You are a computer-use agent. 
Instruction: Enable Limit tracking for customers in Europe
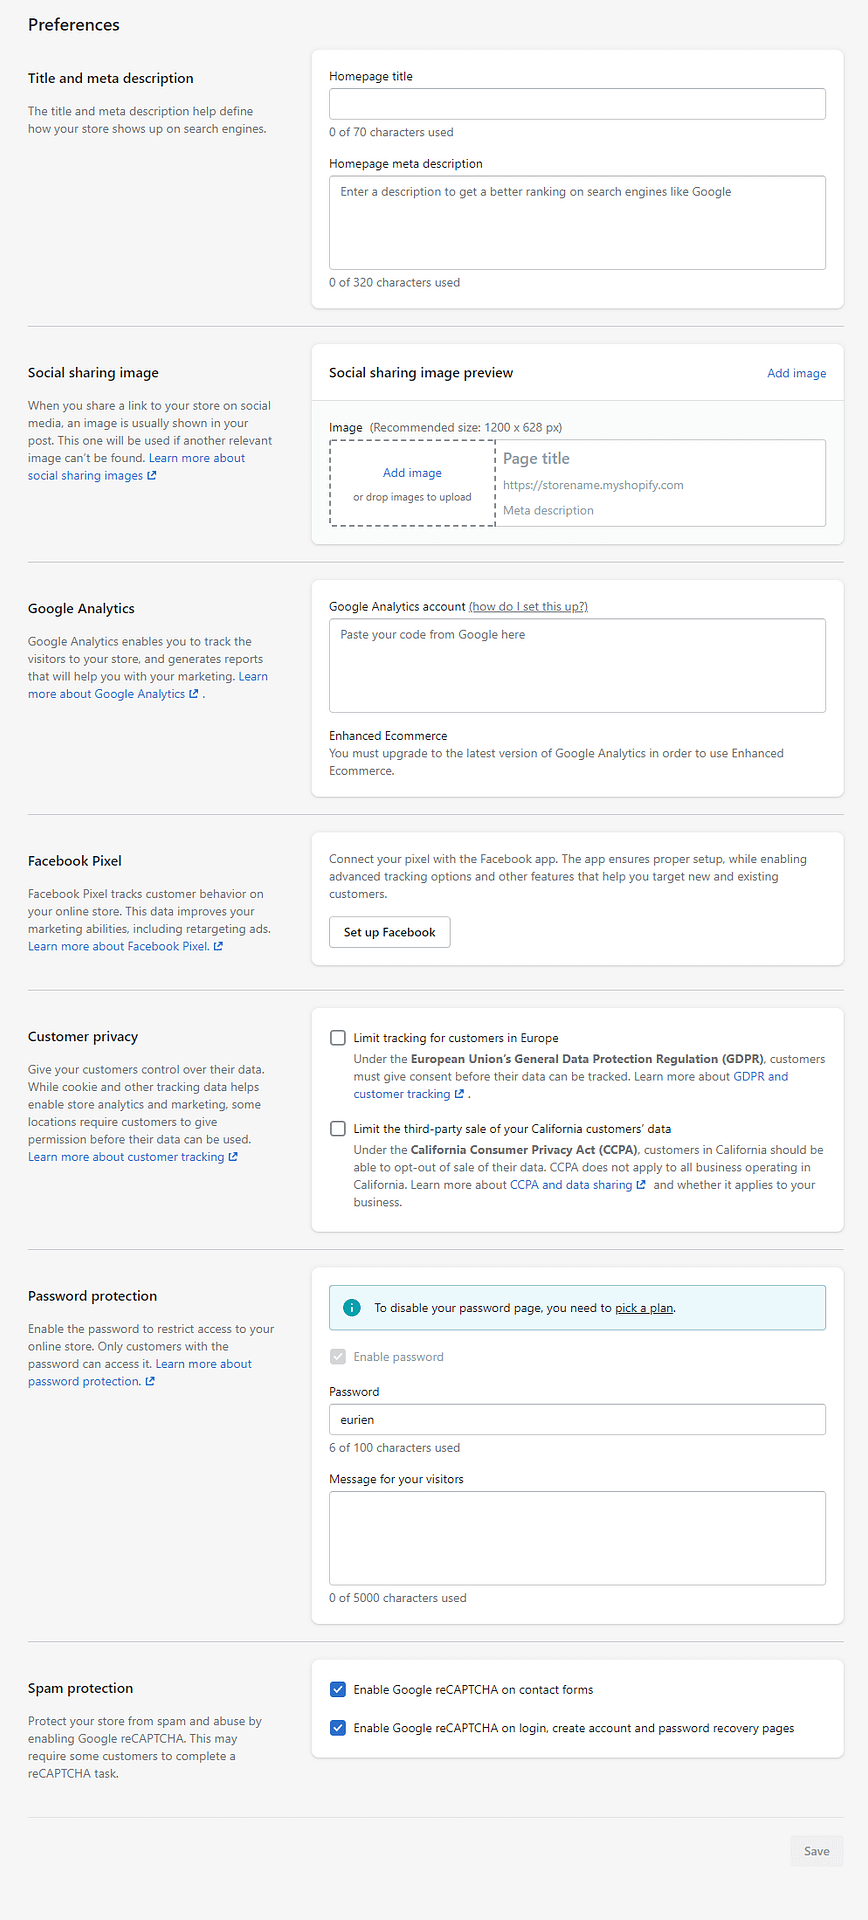[338, 1038]
